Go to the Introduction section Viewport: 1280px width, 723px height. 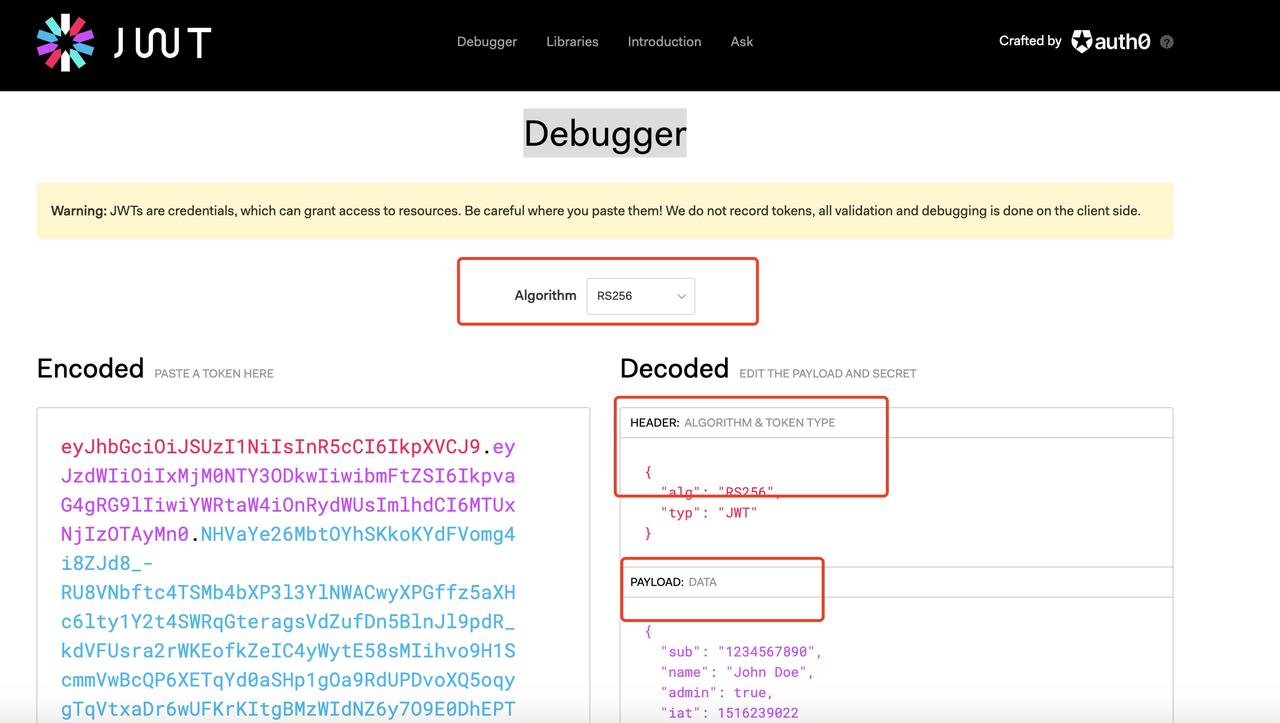tap(663, 41)
